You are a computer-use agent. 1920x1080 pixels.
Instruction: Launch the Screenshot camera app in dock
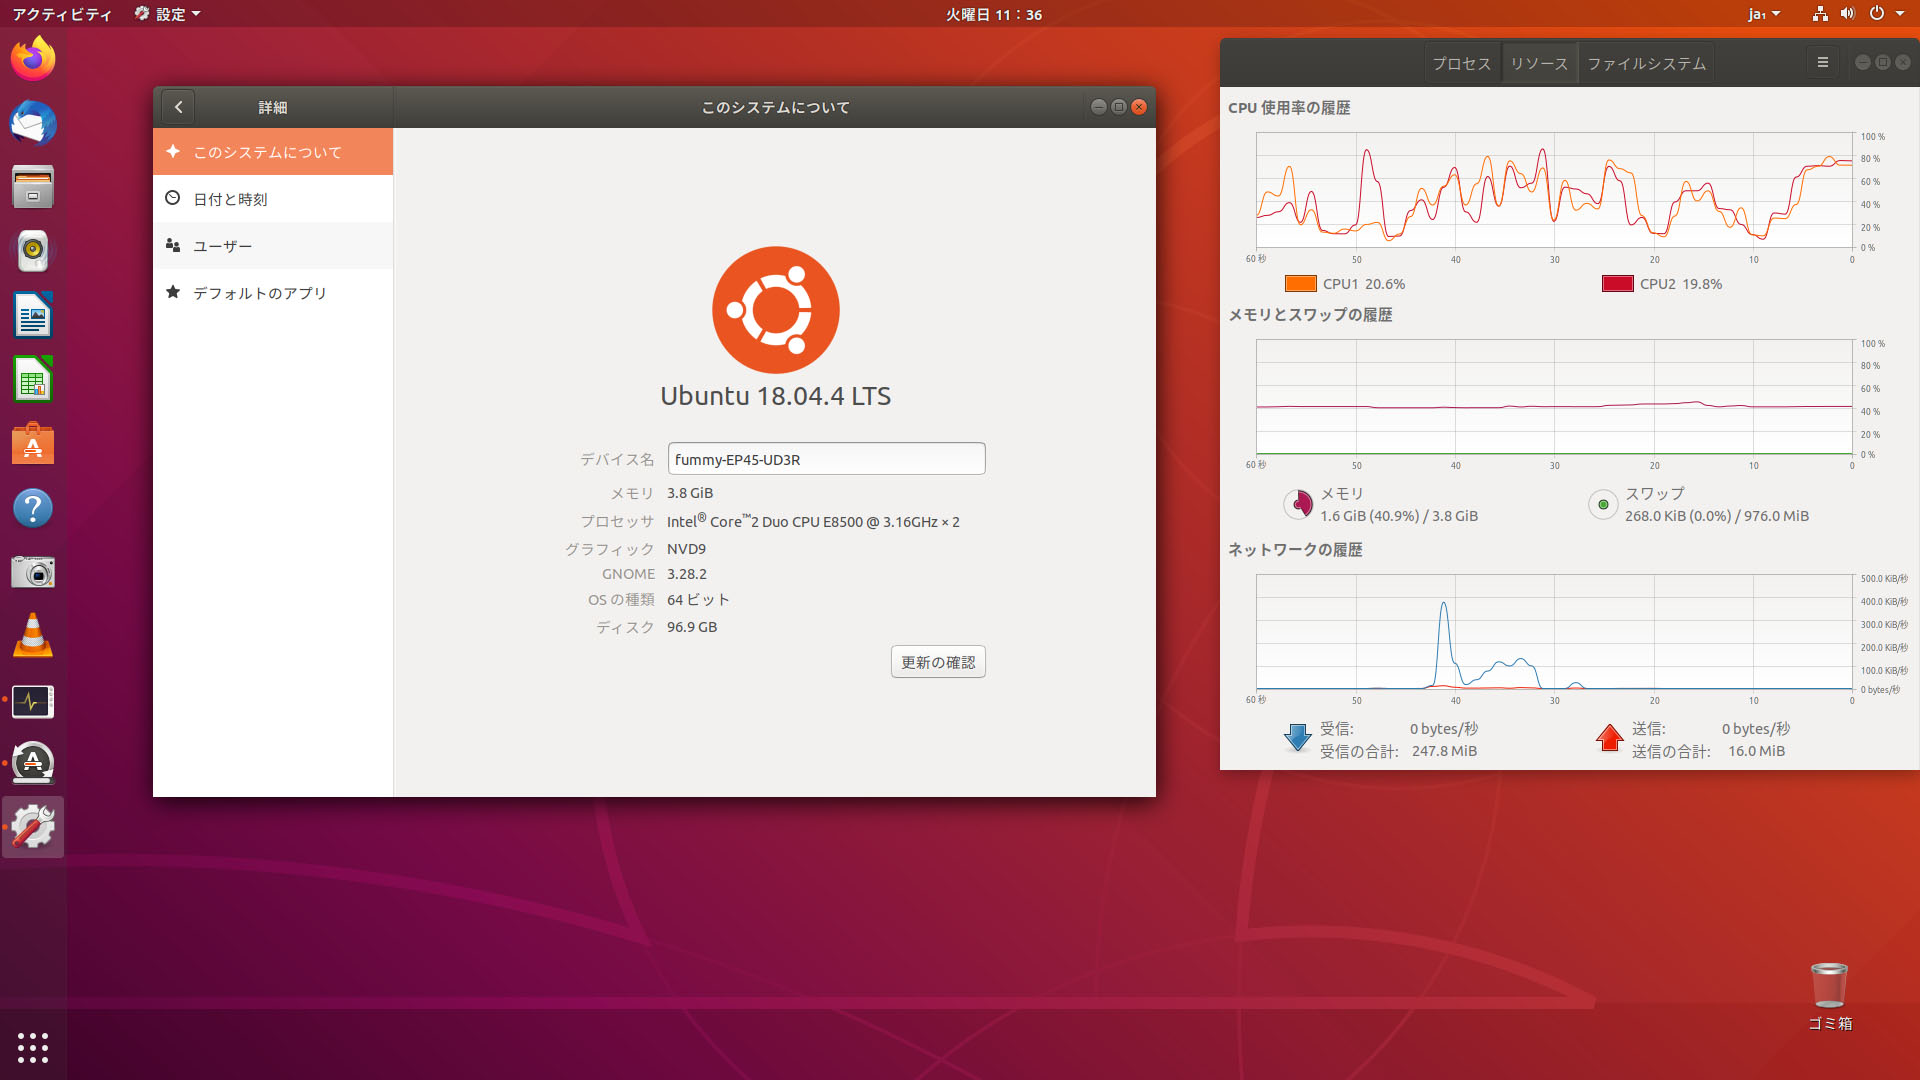[x=33, y=572]
